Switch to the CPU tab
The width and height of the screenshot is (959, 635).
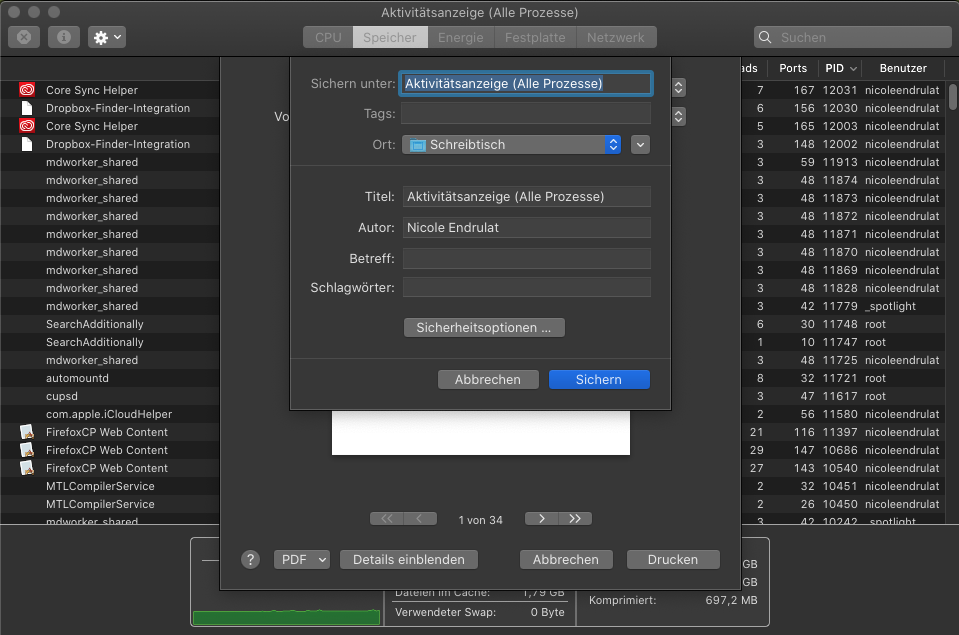328,37
